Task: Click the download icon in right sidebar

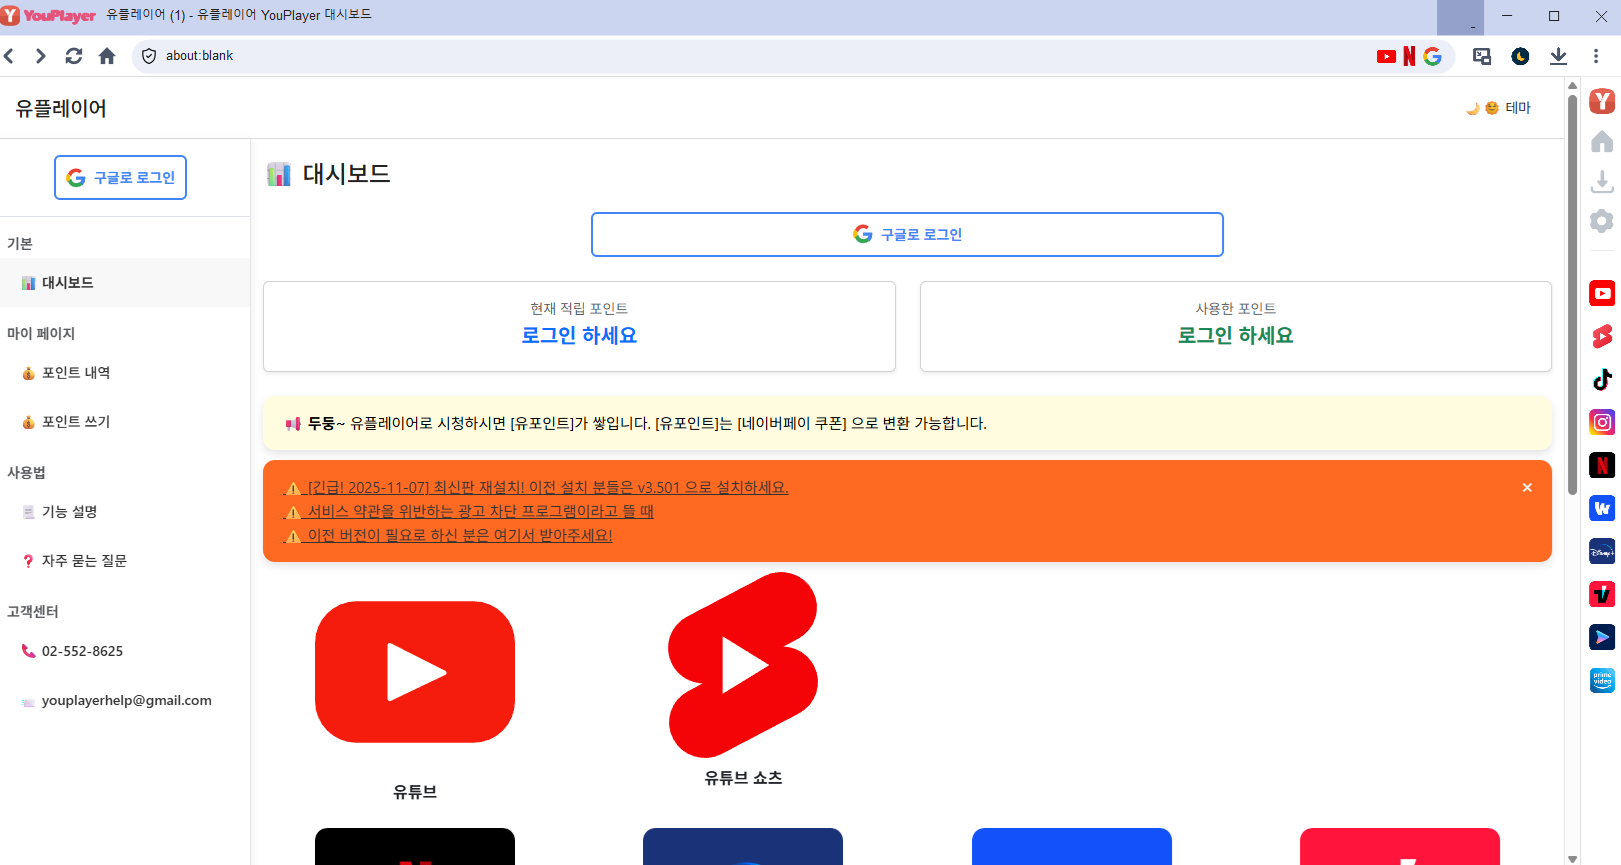Action: (1602, 181)
